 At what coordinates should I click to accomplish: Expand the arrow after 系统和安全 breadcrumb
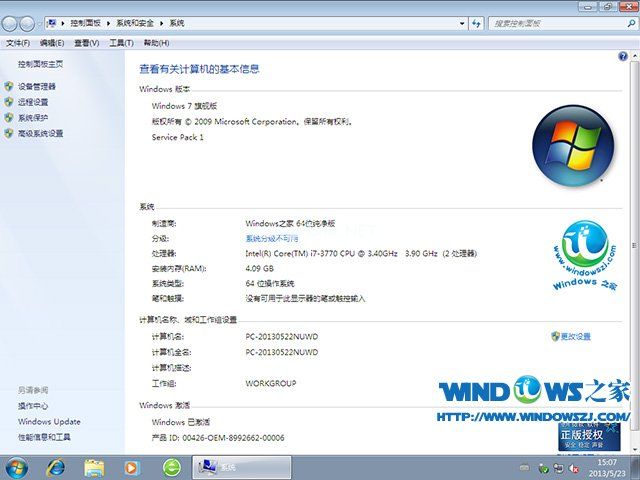point(163,22)
